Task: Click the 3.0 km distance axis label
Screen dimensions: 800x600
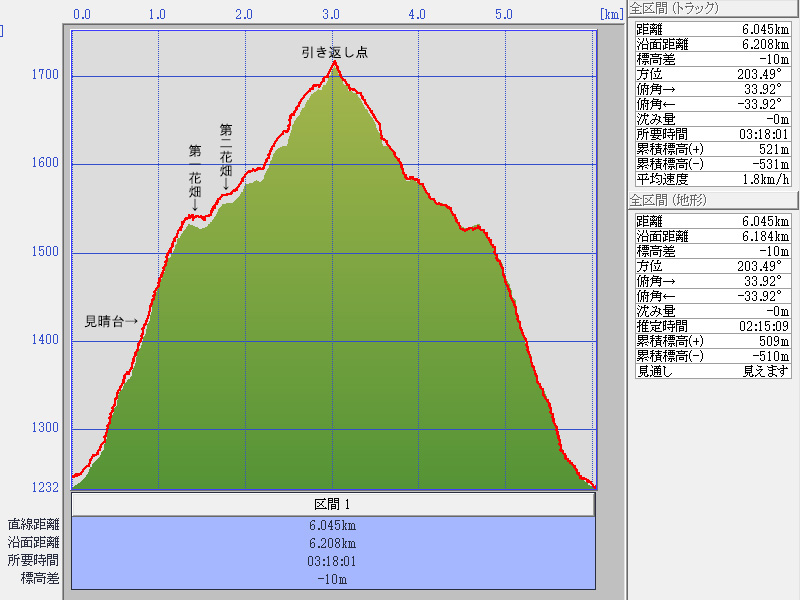Action: point(332,15)
